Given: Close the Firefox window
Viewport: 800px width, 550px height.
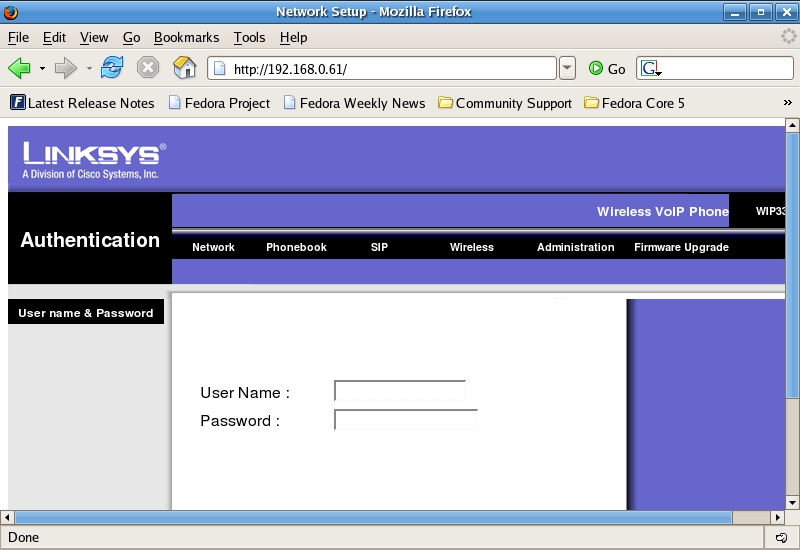Looking at the screenshot, I should (786, 12).
